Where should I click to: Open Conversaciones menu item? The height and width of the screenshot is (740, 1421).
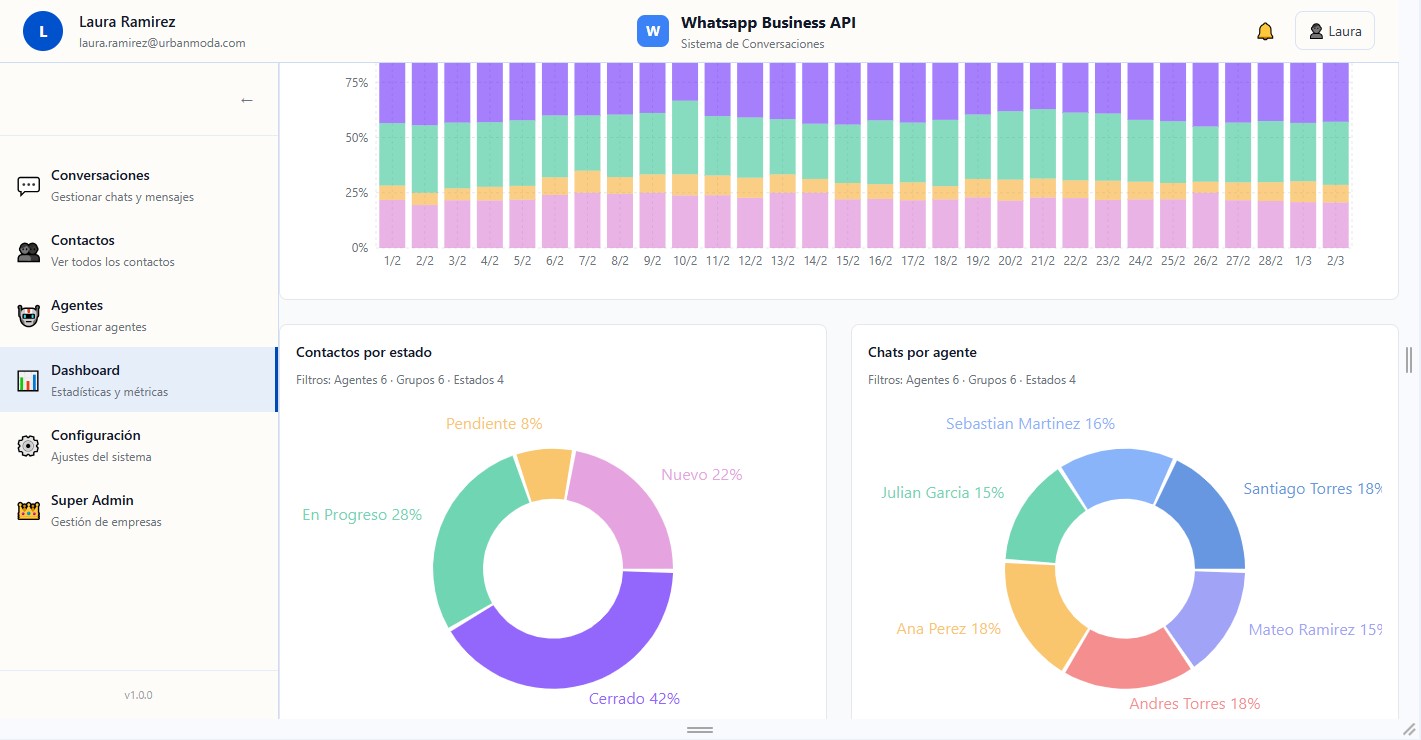point(139,185)
